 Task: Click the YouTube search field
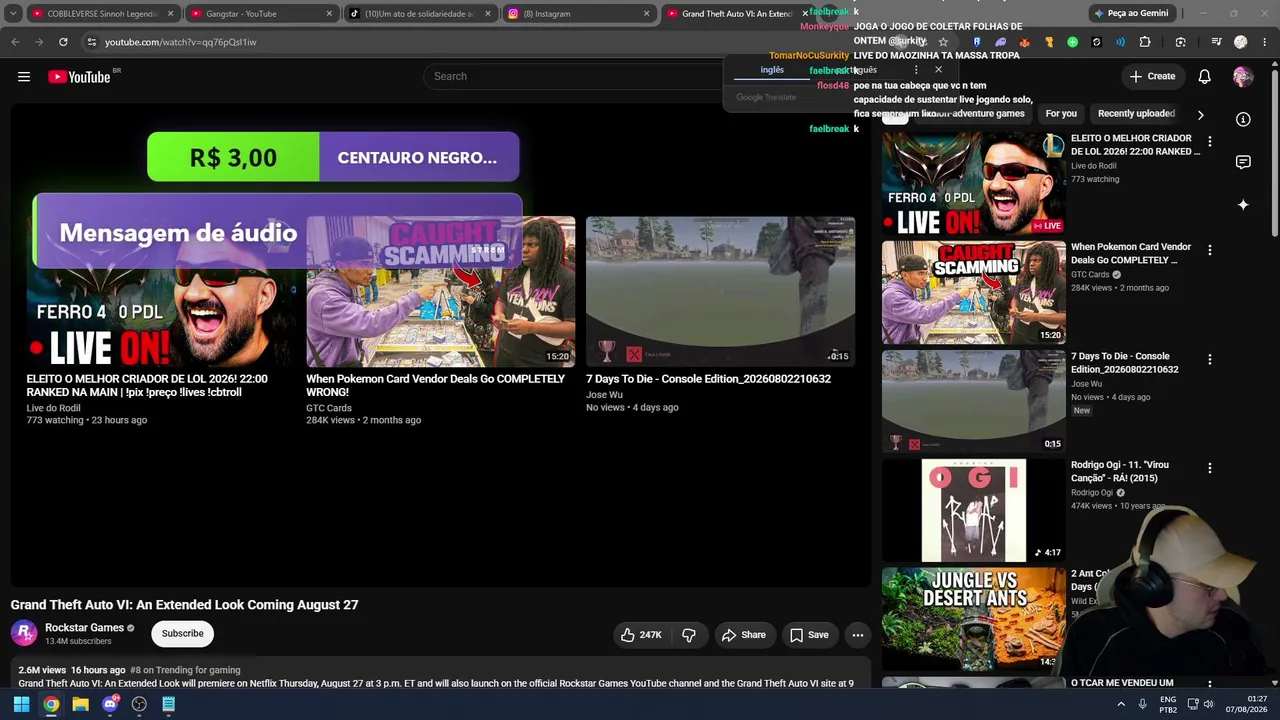click(575, 76)
